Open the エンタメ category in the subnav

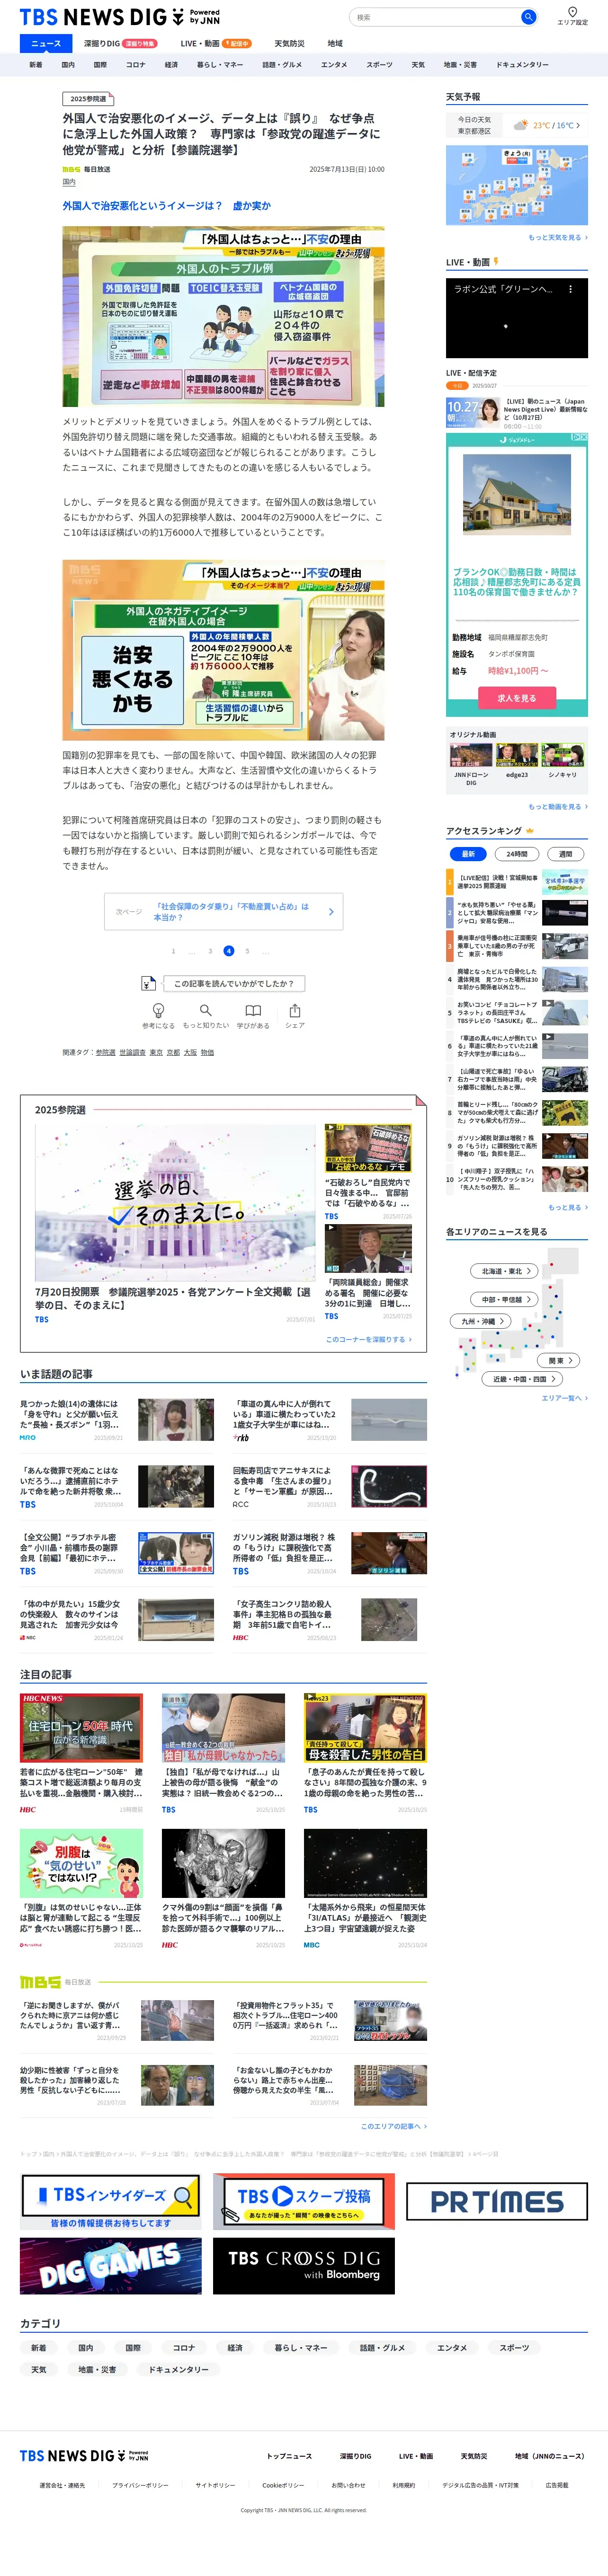coord(334,65)
